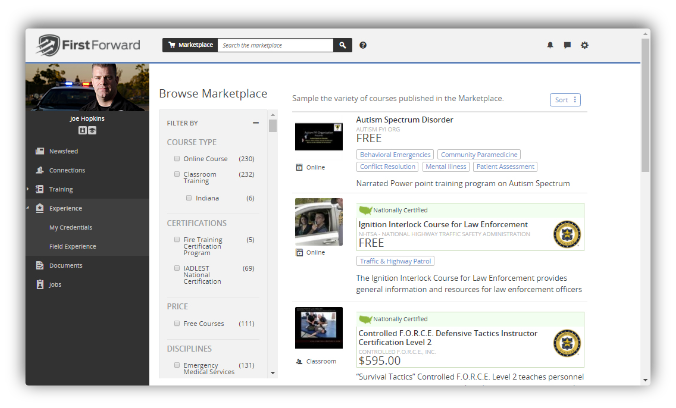
Task: Open Ignition Interlock Course for Law Enforcement
Action: point(443,224)
